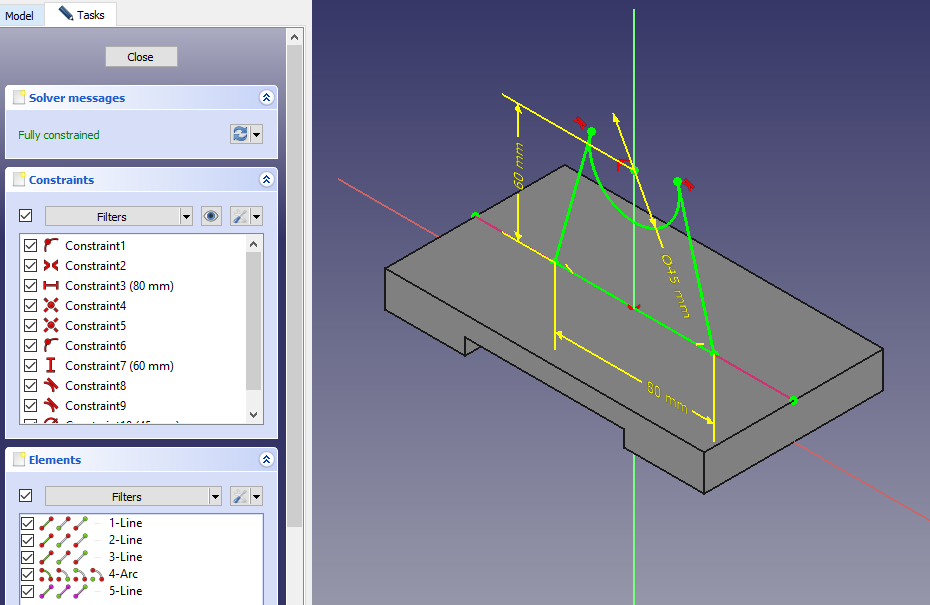Select Constraint3 horizontal distance icon
930x605 pixels.
[52, 286]
